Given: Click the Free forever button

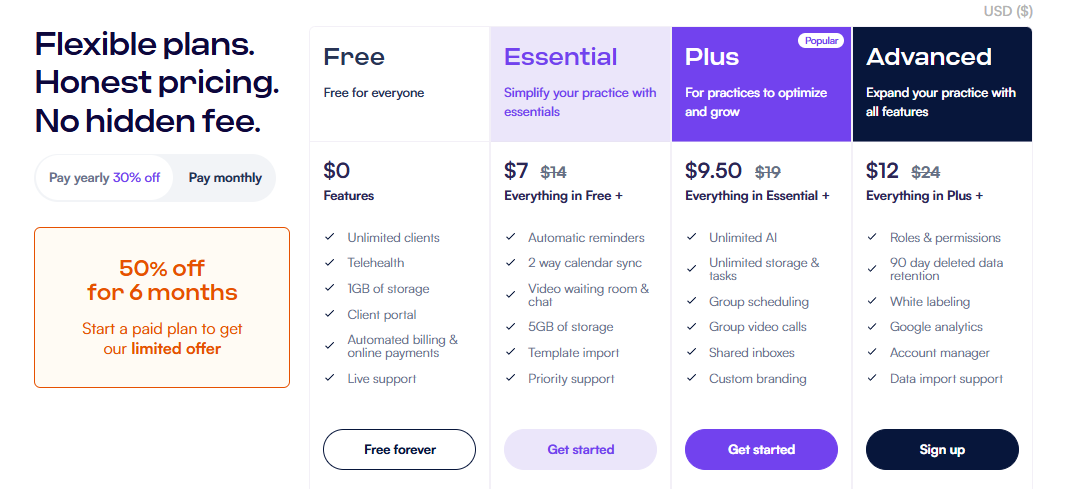Looking at the screenshot, I should pos(399,449).
